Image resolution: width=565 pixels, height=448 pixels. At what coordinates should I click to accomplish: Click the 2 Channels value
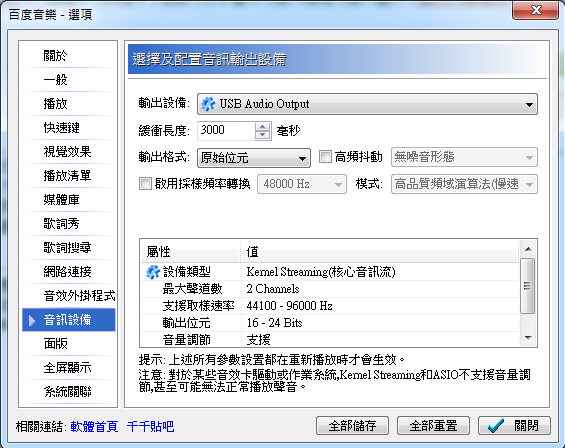coord(273,289)
